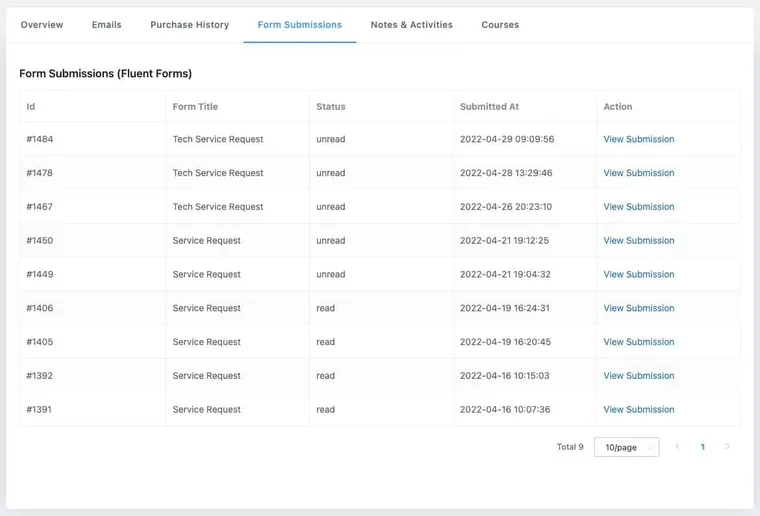Click the read status in row #1392
This screenshot has width=760, height=516.
[x=325, y=376]
